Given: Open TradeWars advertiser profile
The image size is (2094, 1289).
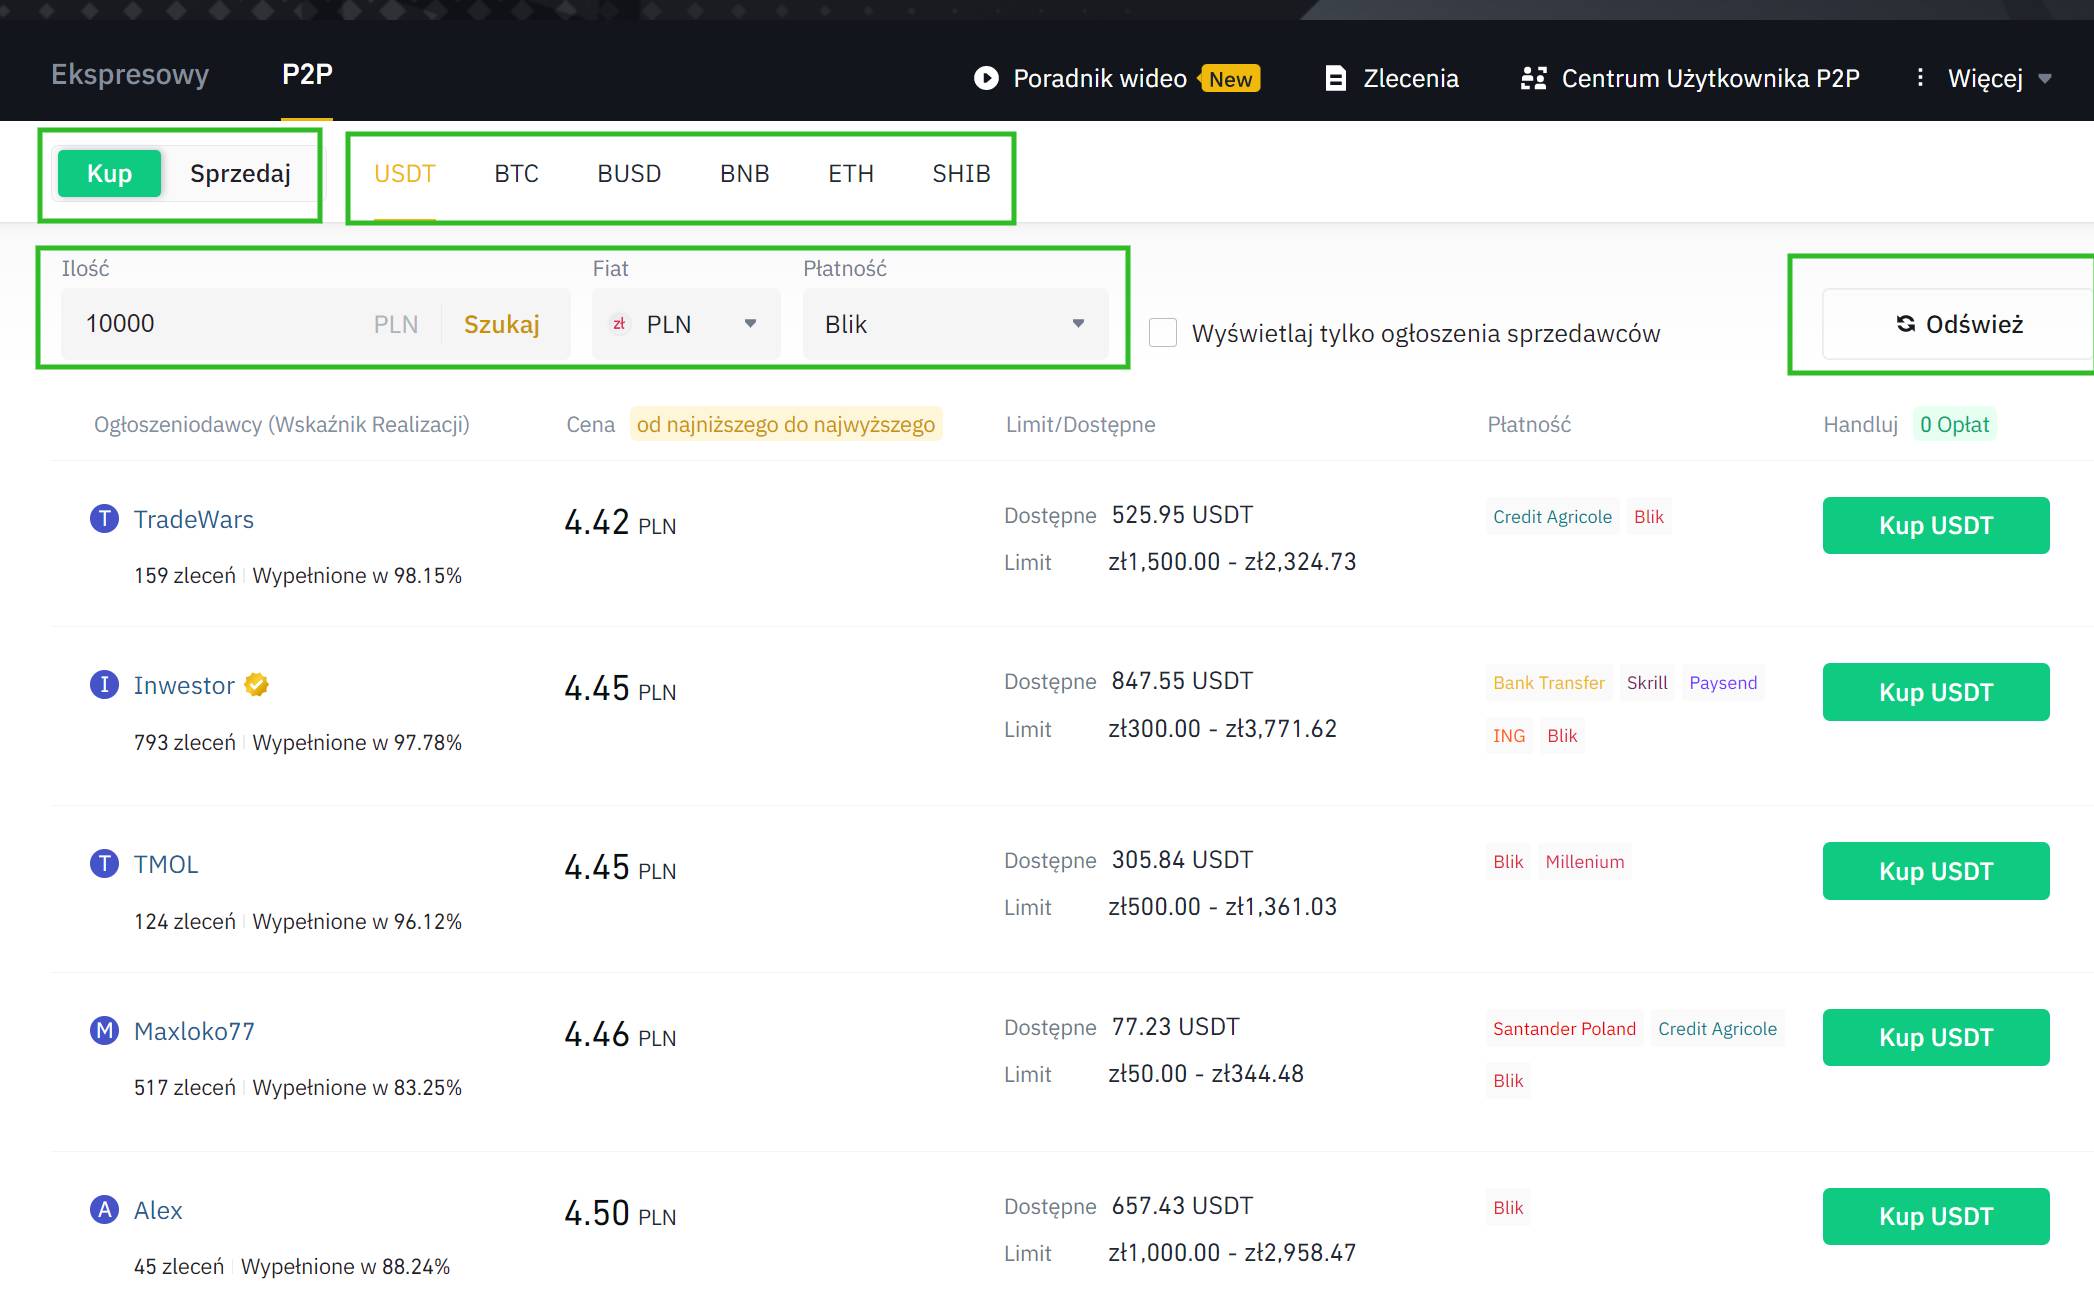Looking at the screenshot, I should 194,519.
